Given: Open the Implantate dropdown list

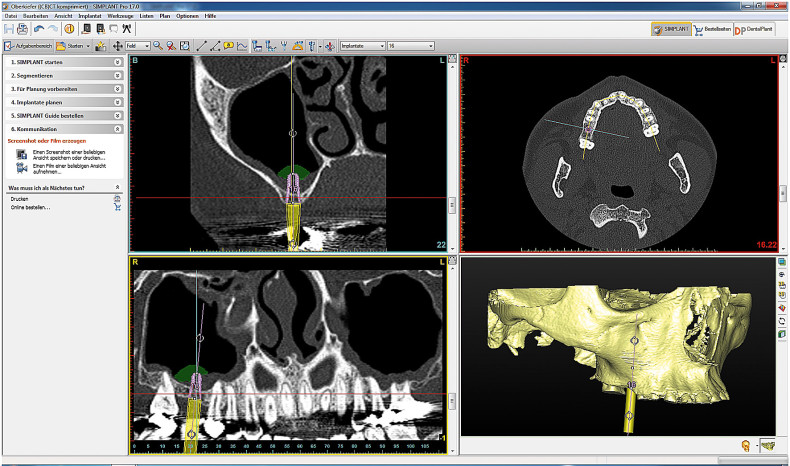Looking at the screenshot, I should pyautogui.click(x=363, y=46).
